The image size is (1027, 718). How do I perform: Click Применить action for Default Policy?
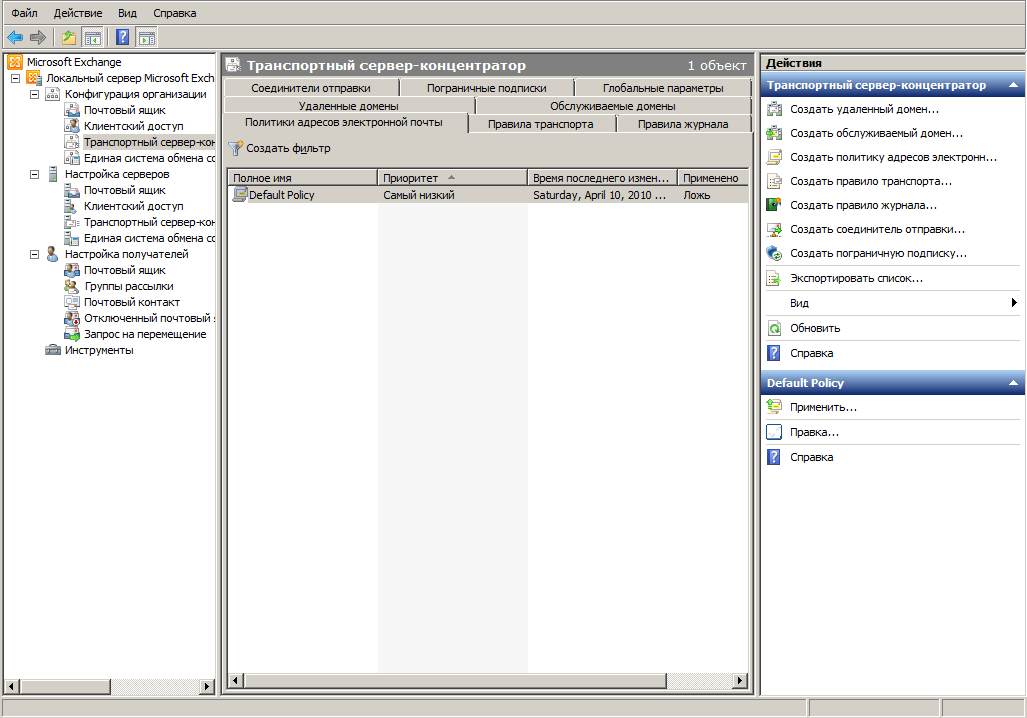(x=823, y=407)
